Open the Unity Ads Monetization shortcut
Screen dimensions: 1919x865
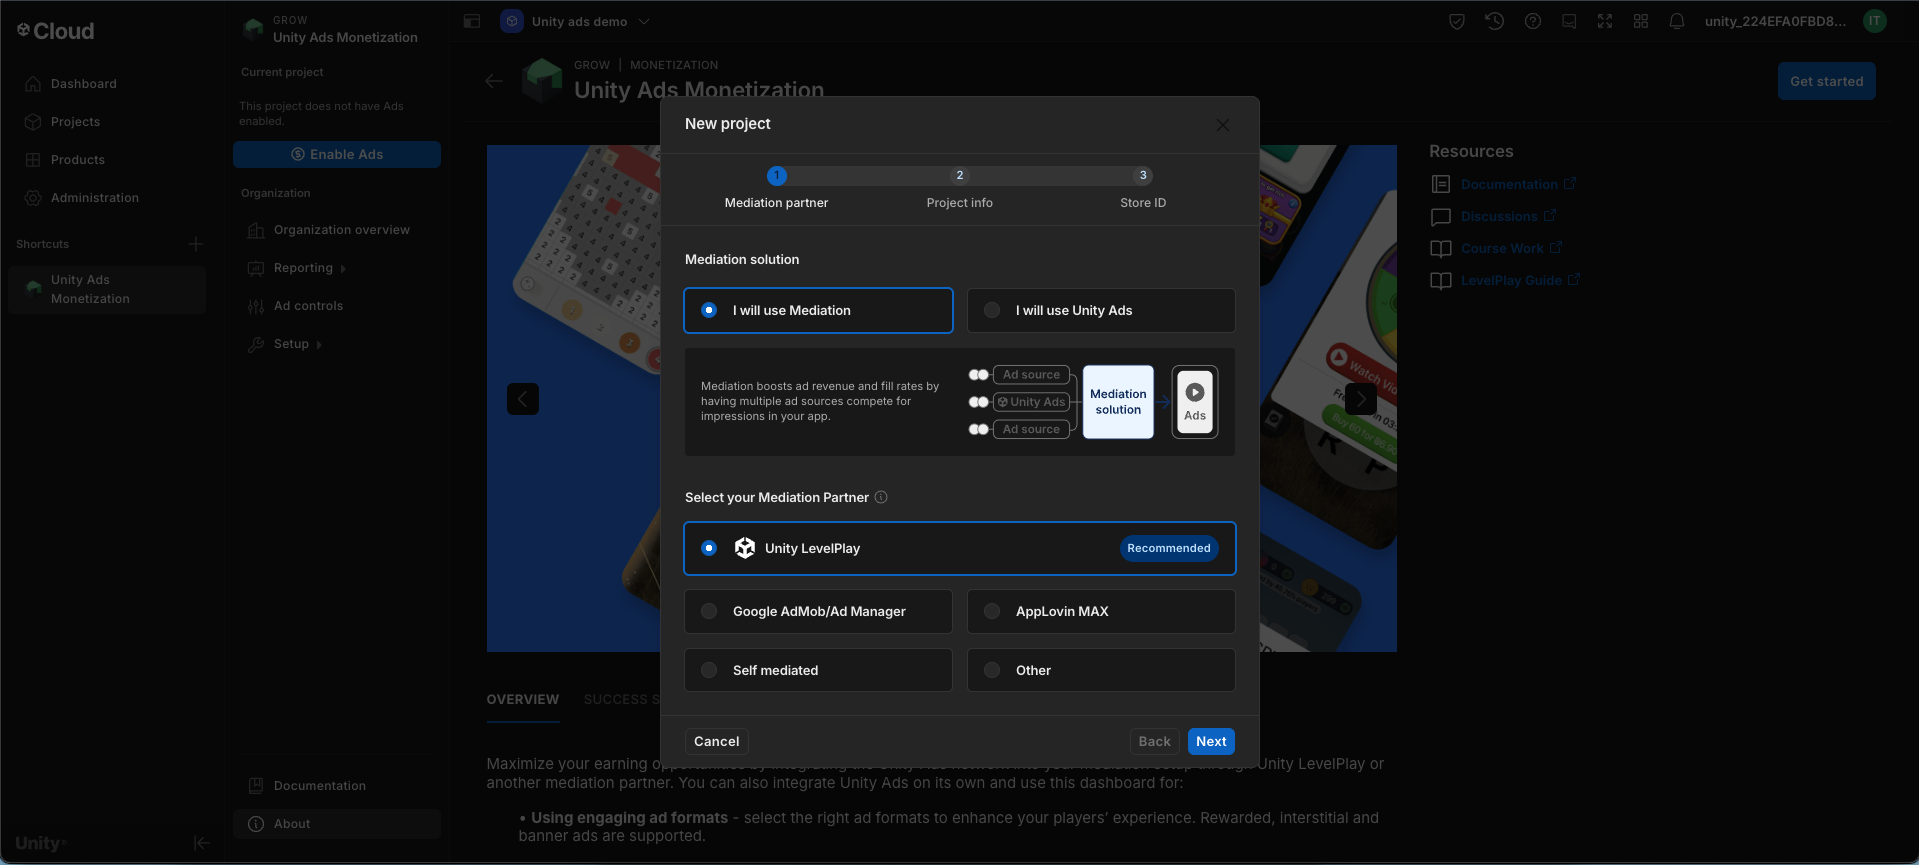click(x=107, y=290)
